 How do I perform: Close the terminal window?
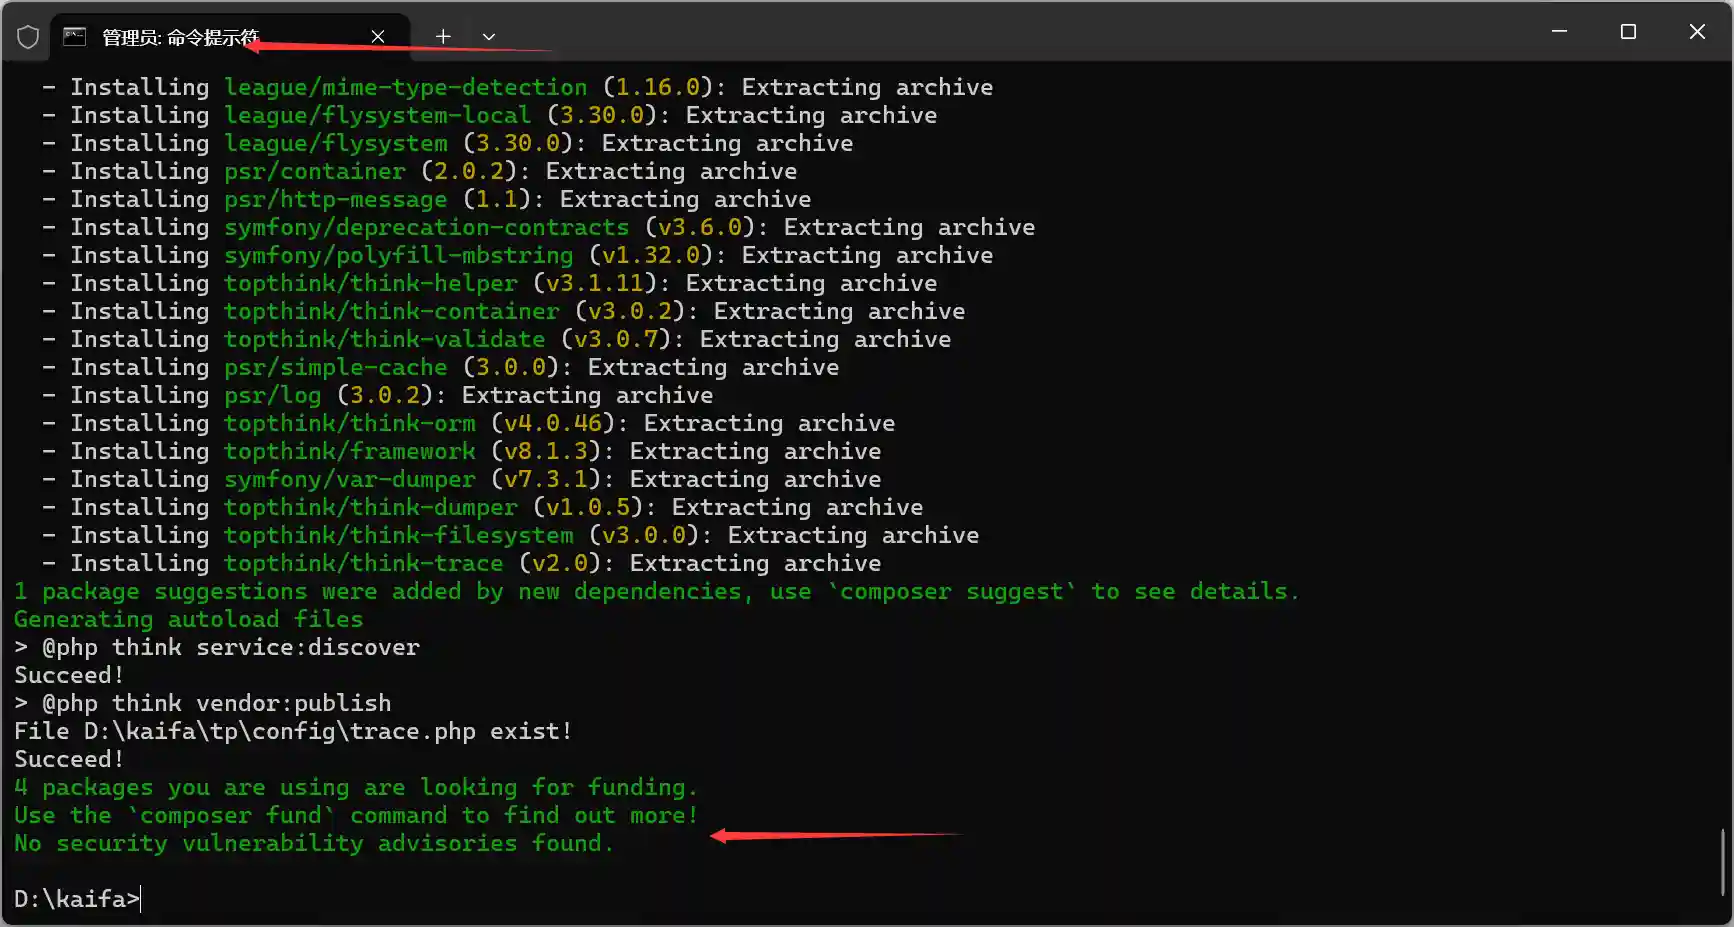pos(1697,32)
